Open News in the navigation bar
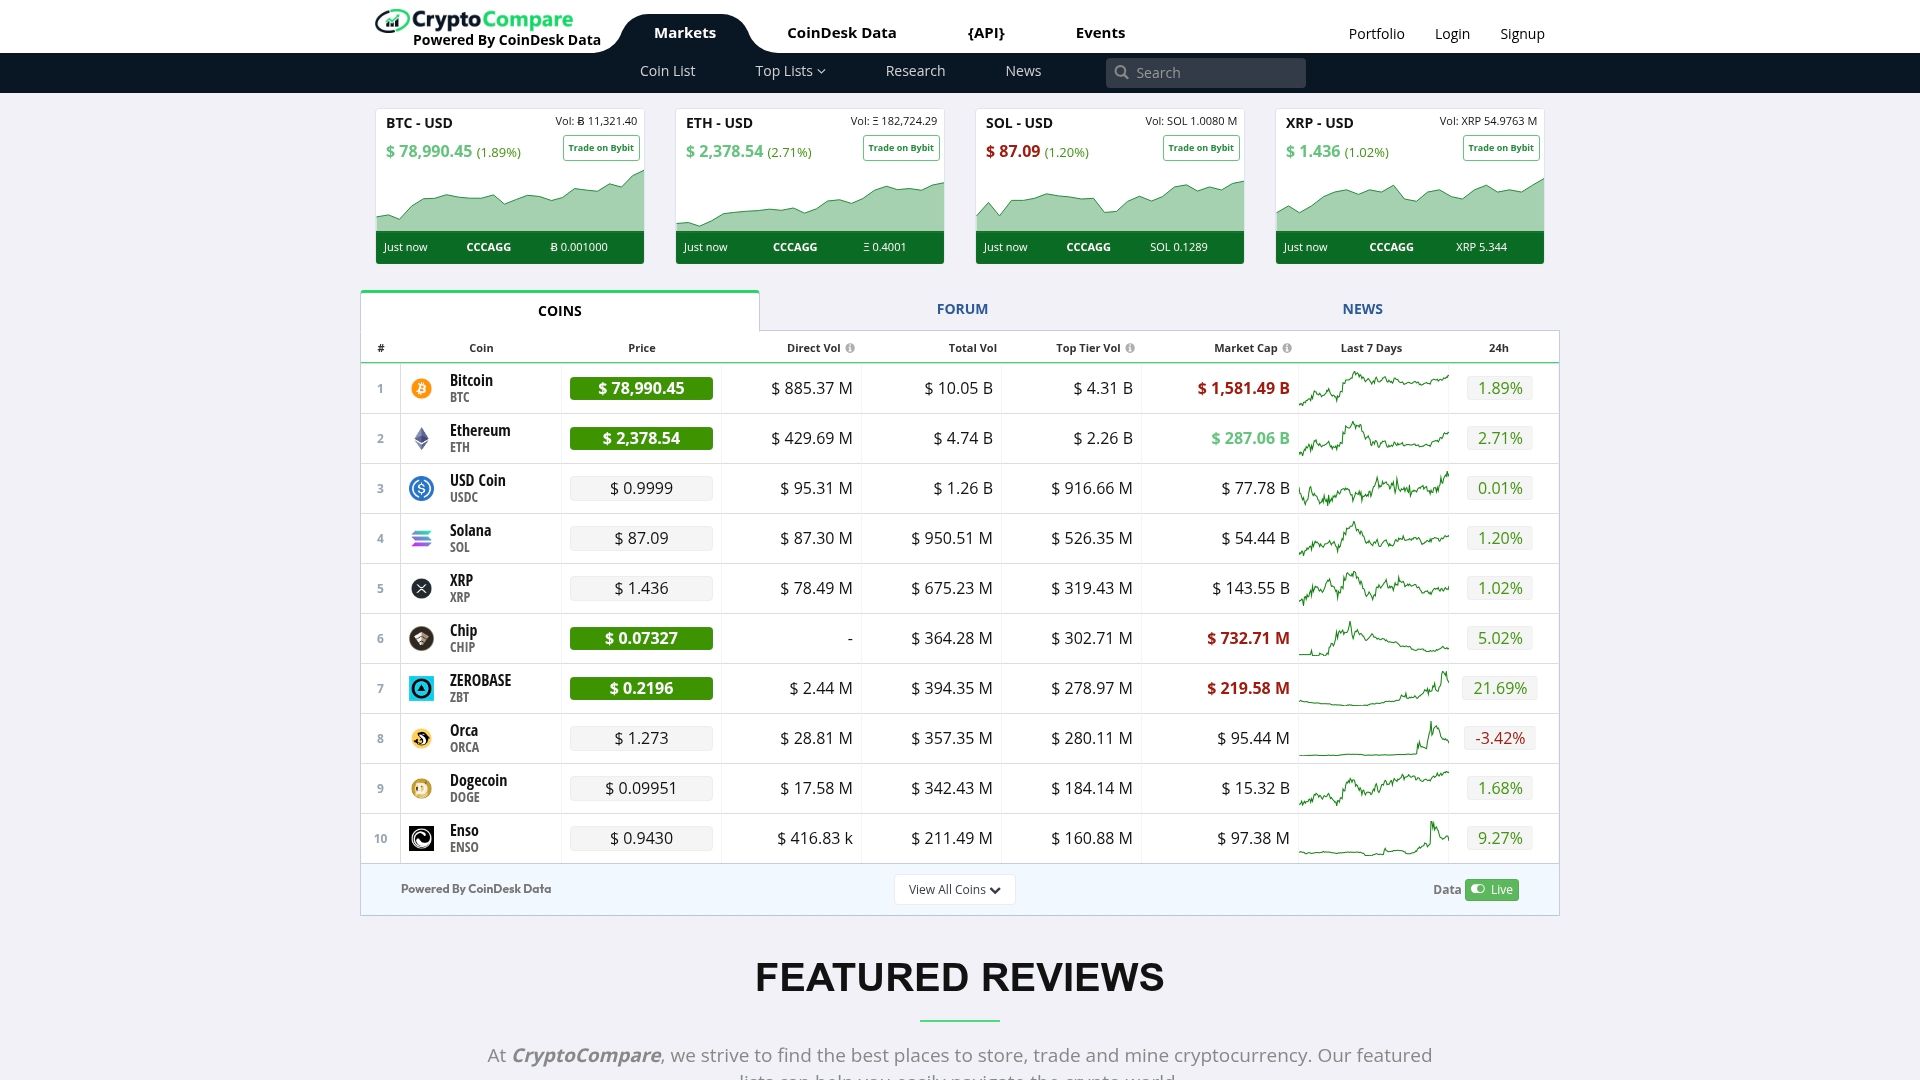1920x1080 pixels. click(x=1023, y=72)
